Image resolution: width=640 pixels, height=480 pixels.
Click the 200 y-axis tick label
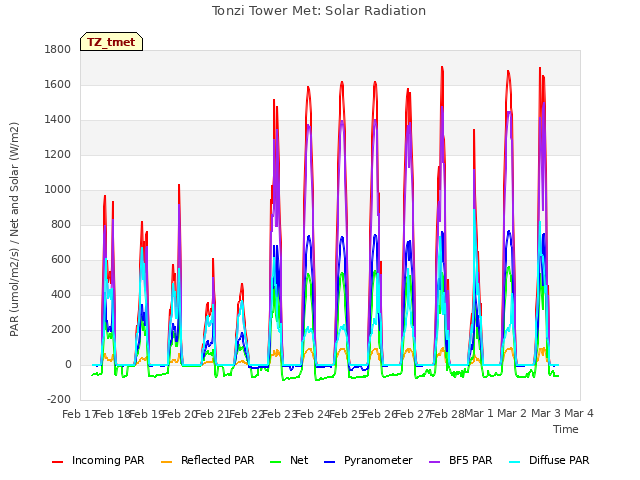coord(61,330)
